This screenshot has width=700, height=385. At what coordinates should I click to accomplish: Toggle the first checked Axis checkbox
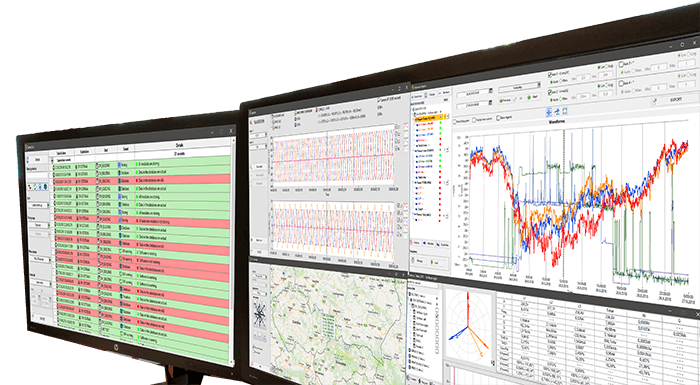pos(550,75)
